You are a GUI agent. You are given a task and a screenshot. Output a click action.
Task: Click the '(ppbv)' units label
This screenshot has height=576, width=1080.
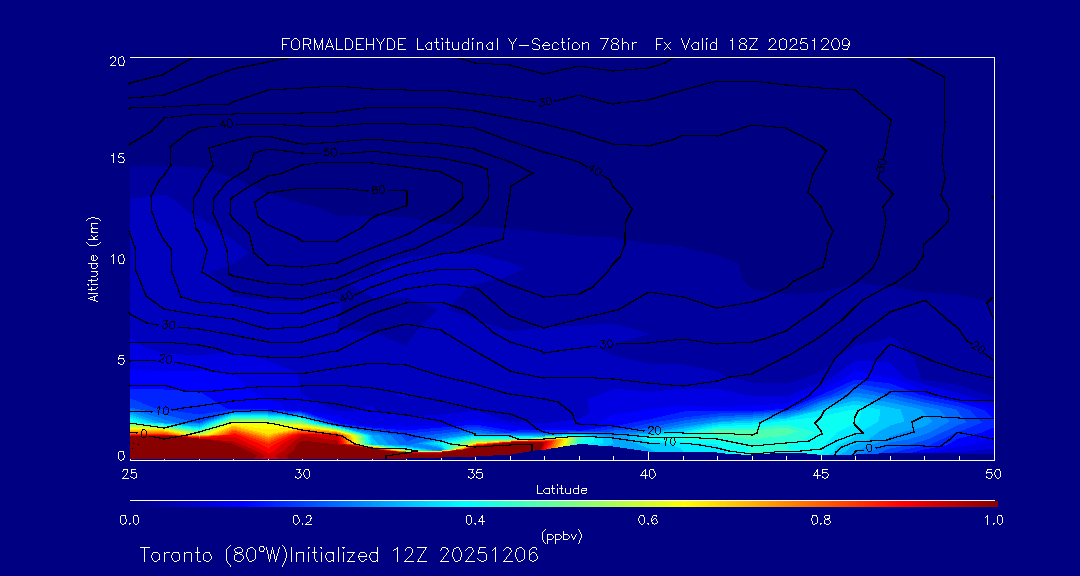click(x=562, y=536)
